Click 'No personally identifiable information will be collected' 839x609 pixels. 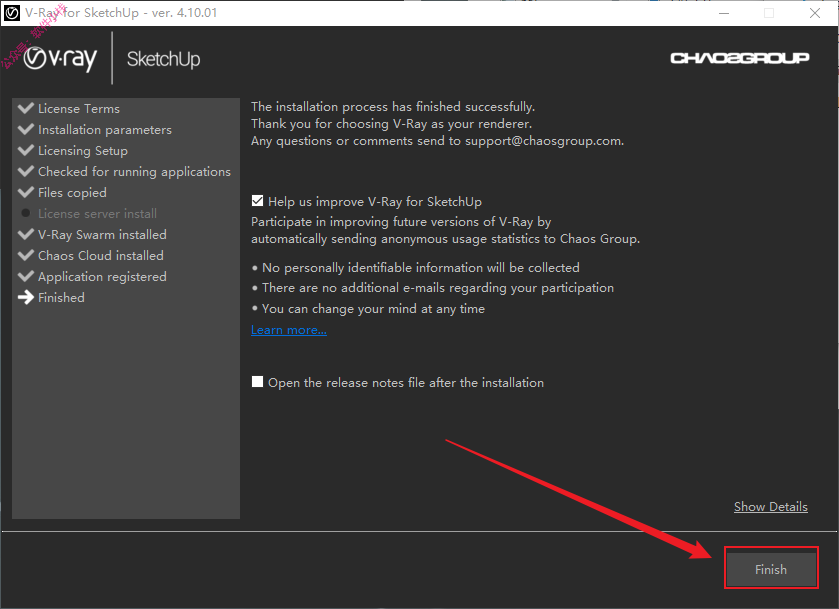click(x=421, y=268)
